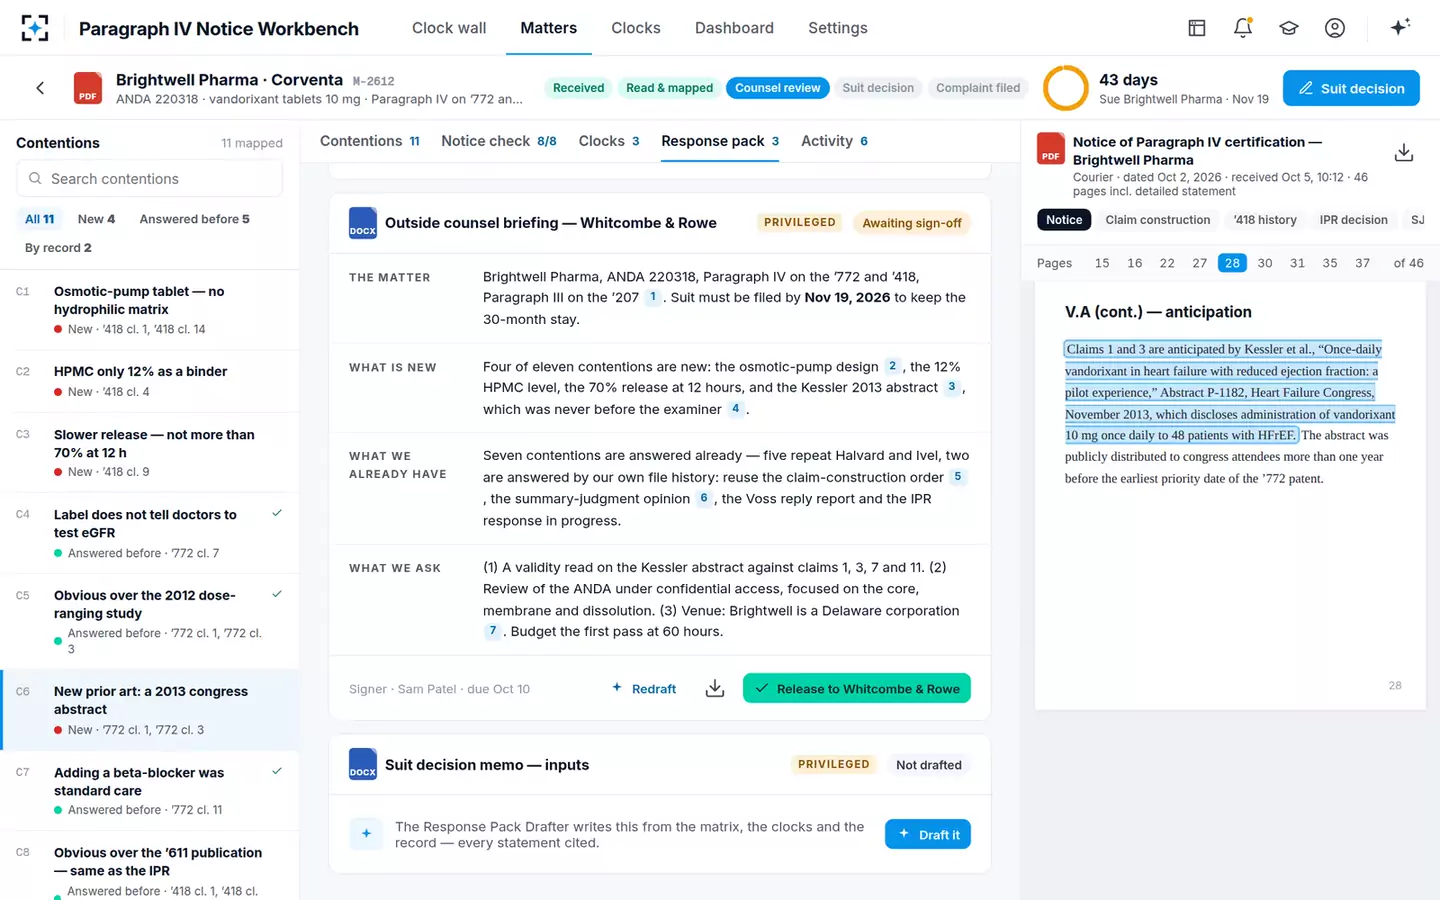Filter contentions by New 4
Screen dimensions: 1440x900
[x=96, y=219]
